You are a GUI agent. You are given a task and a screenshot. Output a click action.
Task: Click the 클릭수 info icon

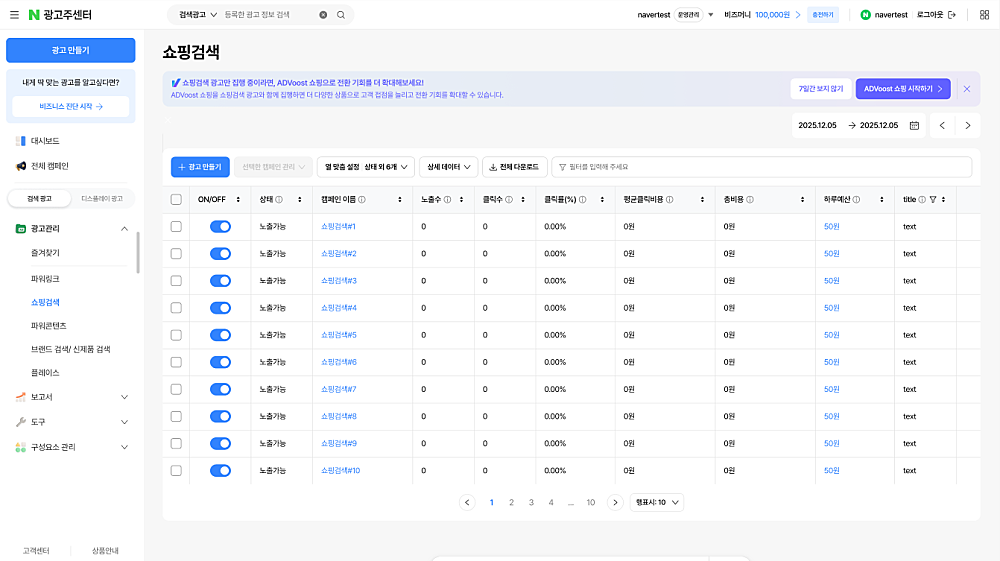(509, 200)
